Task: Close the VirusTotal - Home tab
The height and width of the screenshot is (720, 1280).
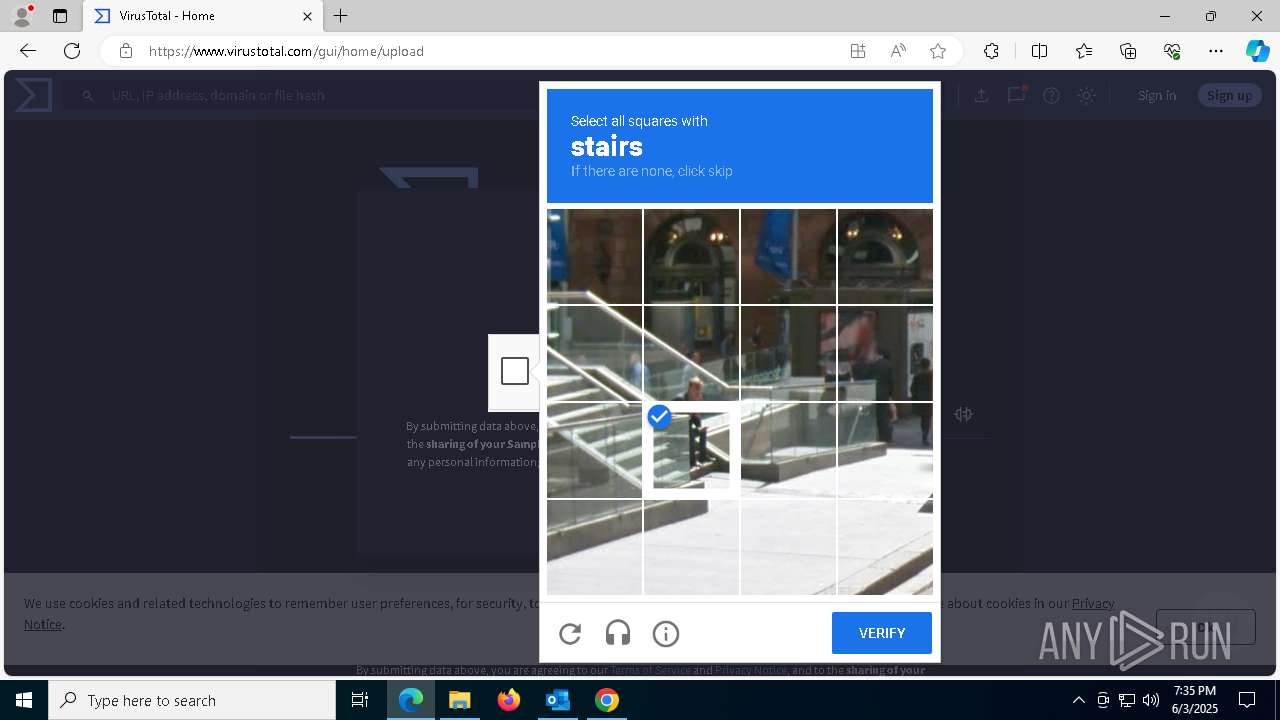Action: pyautogui.click(x=307, y=16)
